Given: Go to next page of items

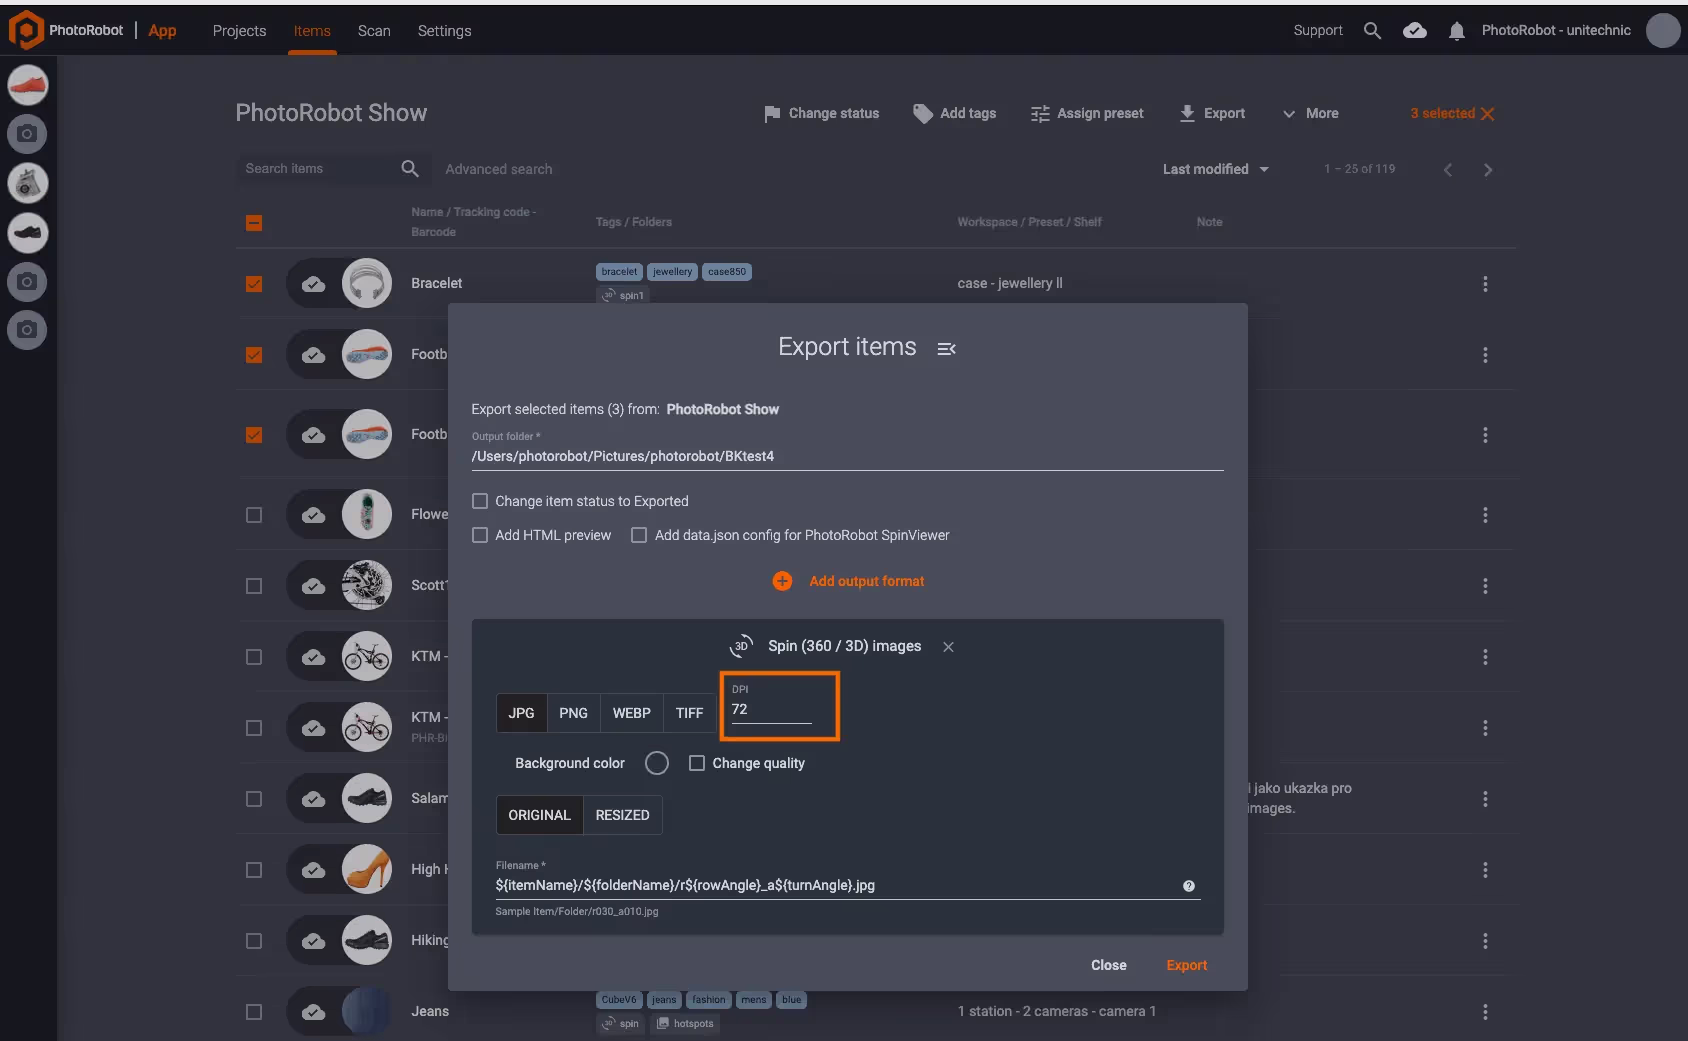Looking at the screenshot, I should click(1488, 170).
